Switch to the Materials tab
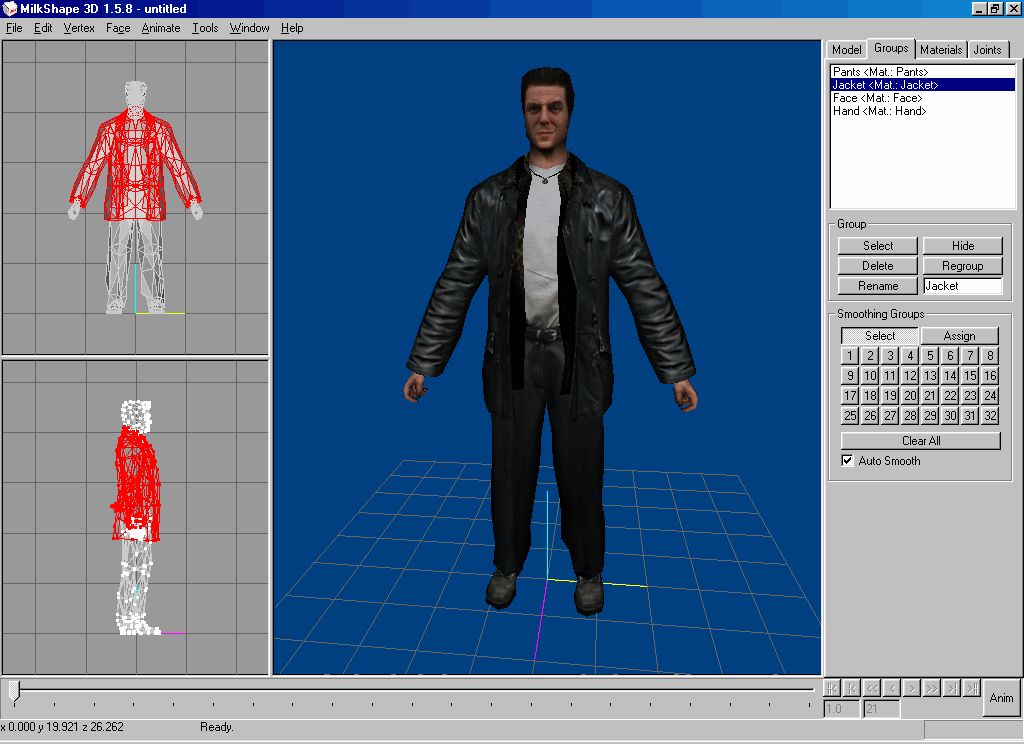 pyautogui.click(x=941, y=50)
